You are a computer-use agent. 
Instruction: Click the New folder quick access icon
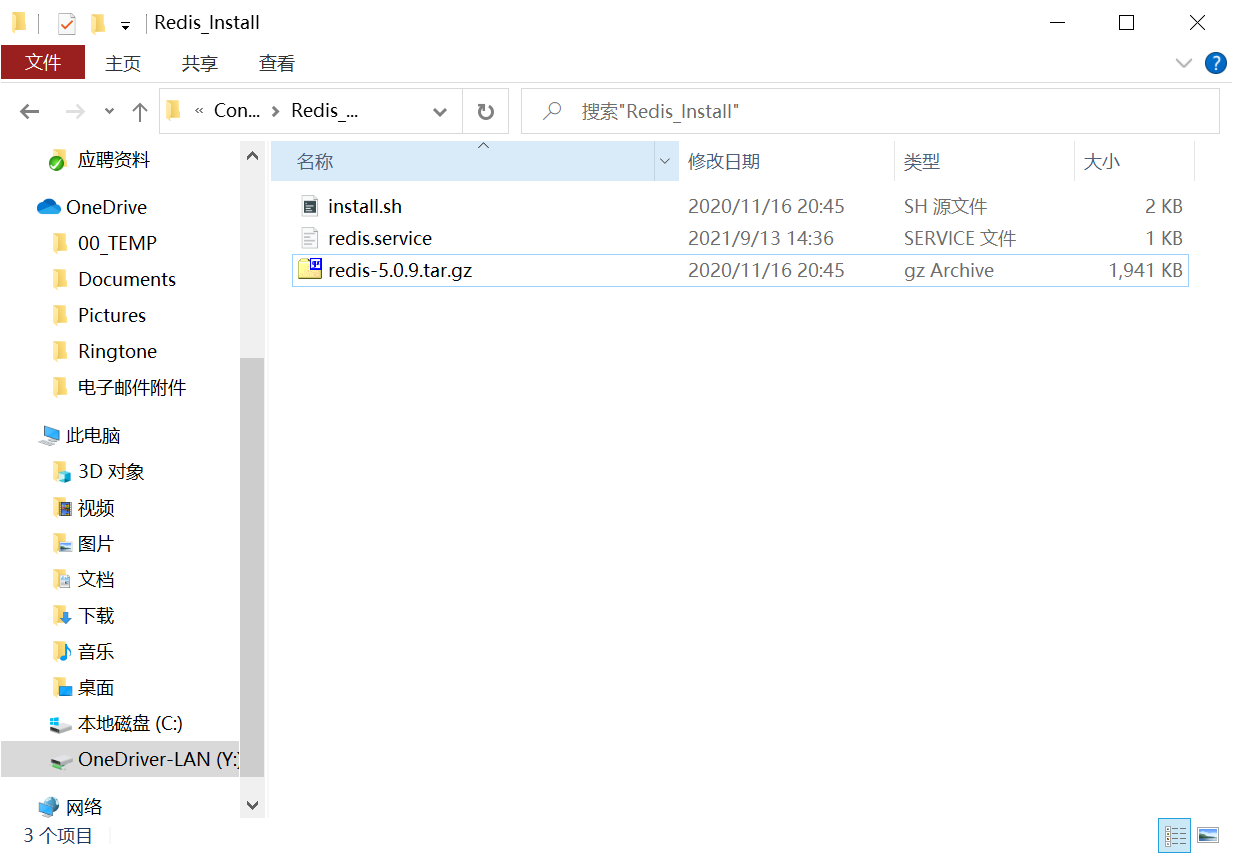point(98,23)
